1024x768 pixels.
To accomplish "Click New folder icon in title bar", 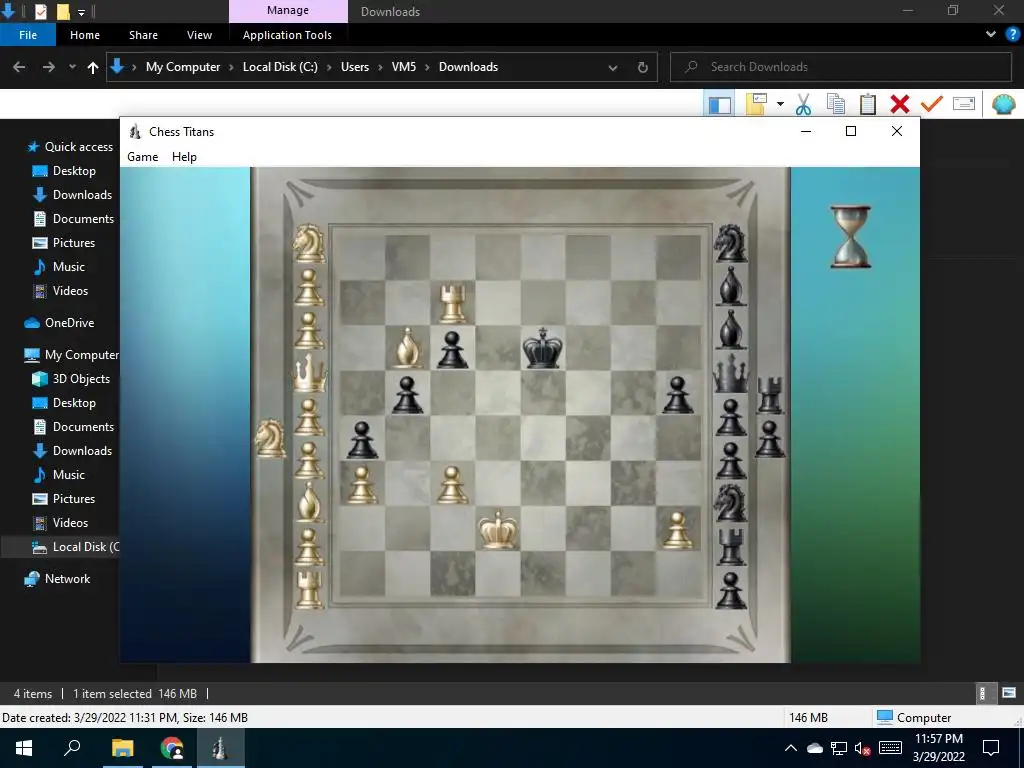I will [63, 12].
